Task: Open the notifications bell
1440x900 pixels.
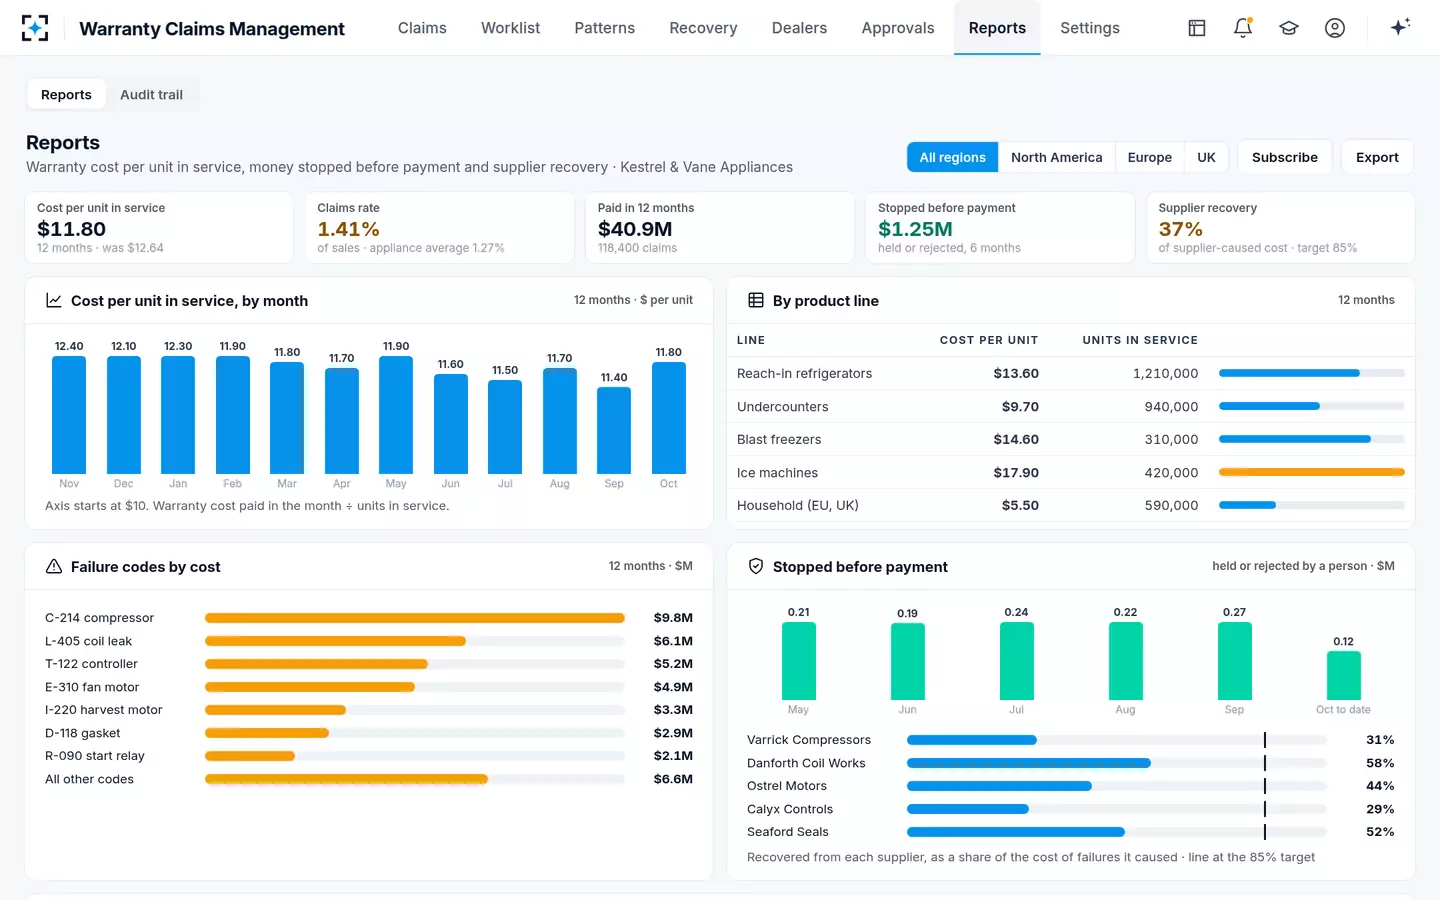Action: pyautogui.click(x=1243, y=28)
